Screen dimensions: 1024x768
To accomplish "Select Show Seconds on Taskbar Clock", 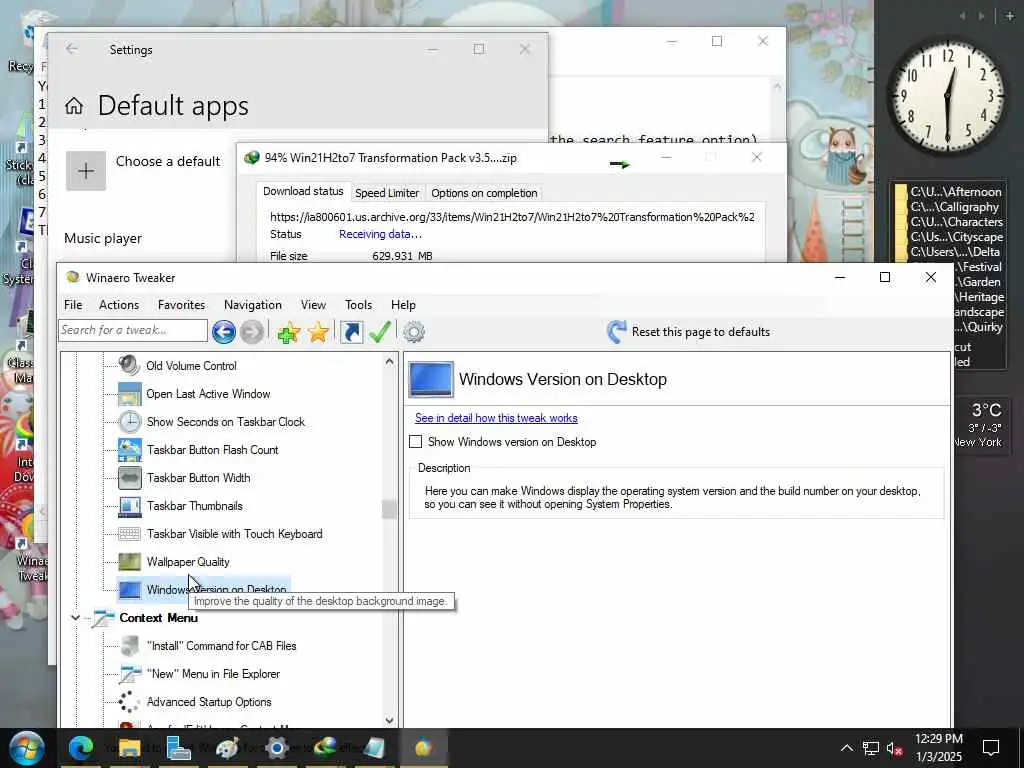I will point(226,422).
